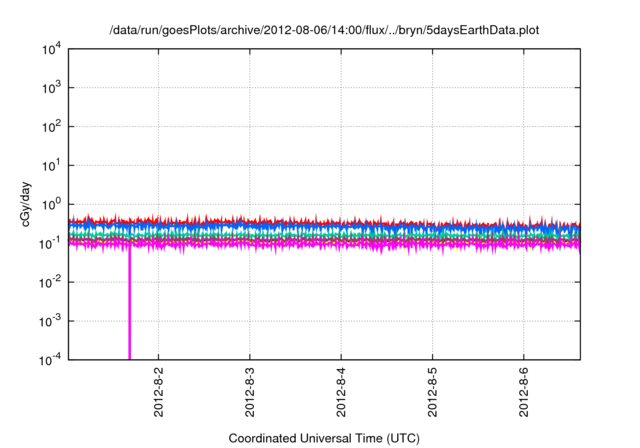Select the 10^1 y-axis tick label

coord(48,165)
